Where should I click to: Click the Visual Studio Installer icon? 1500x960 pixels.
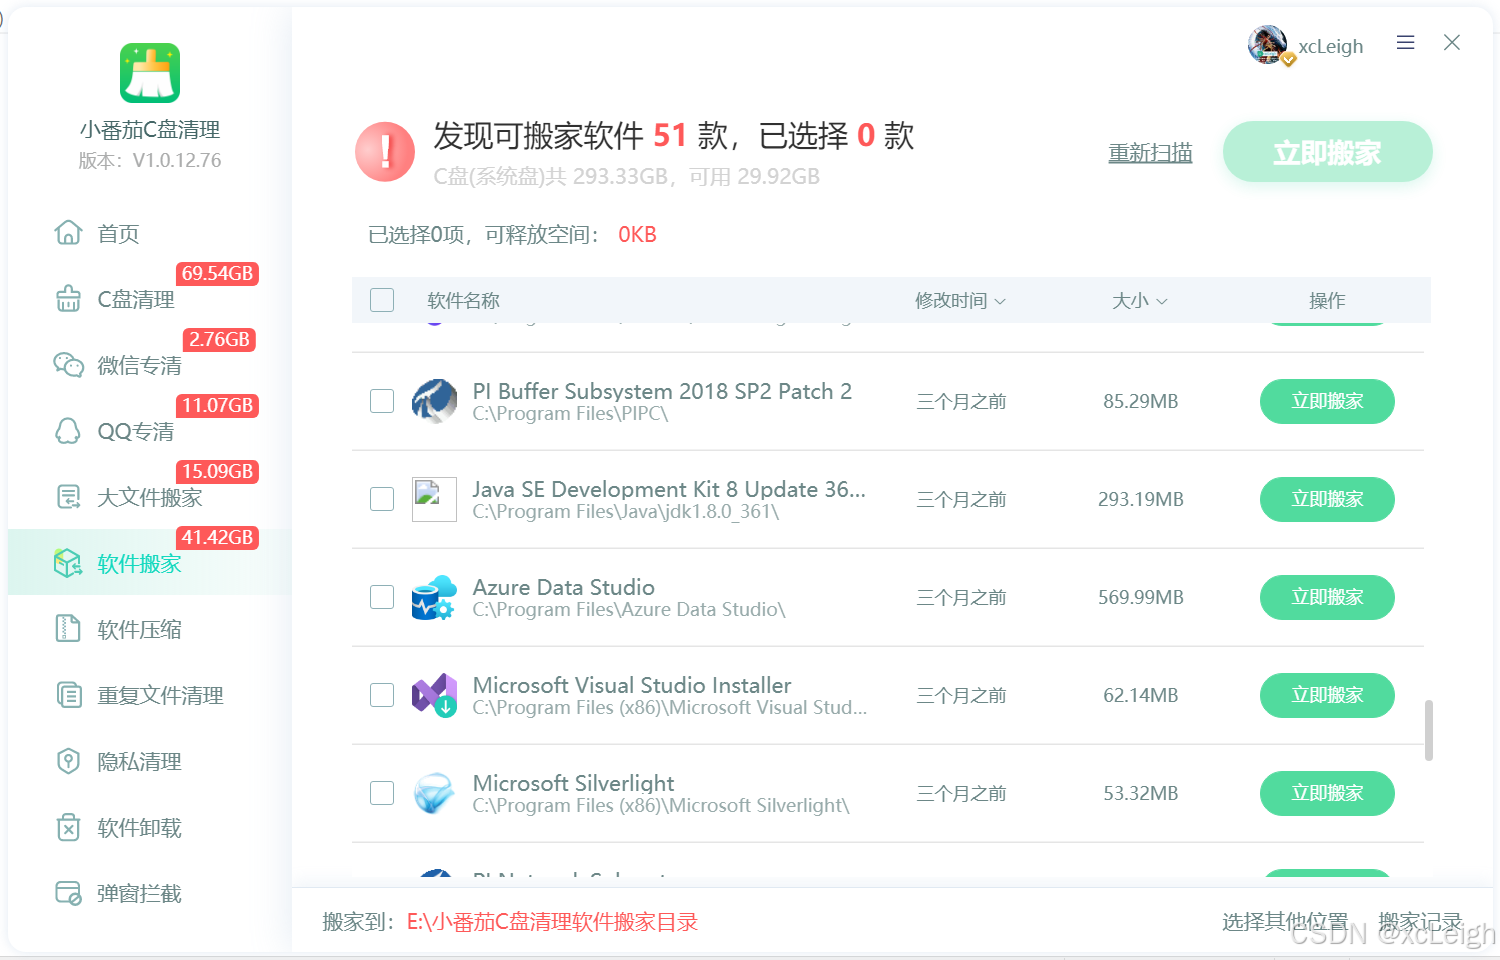pyautogui.click(x=434, y=695)
